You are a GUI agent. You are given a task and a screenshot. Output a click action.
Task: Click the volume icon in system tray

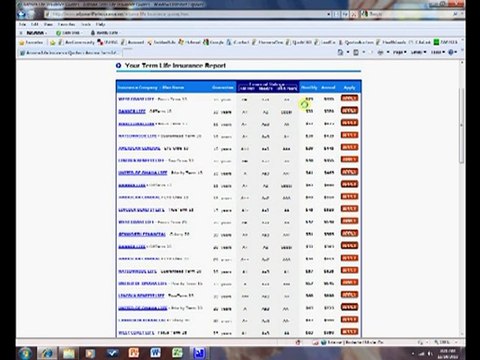coord(430,353)
